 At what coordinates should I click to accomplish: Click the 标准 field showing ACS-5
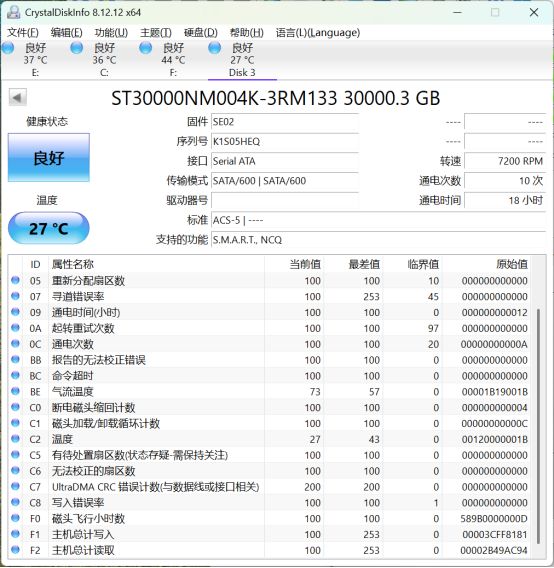click(378, 220)
